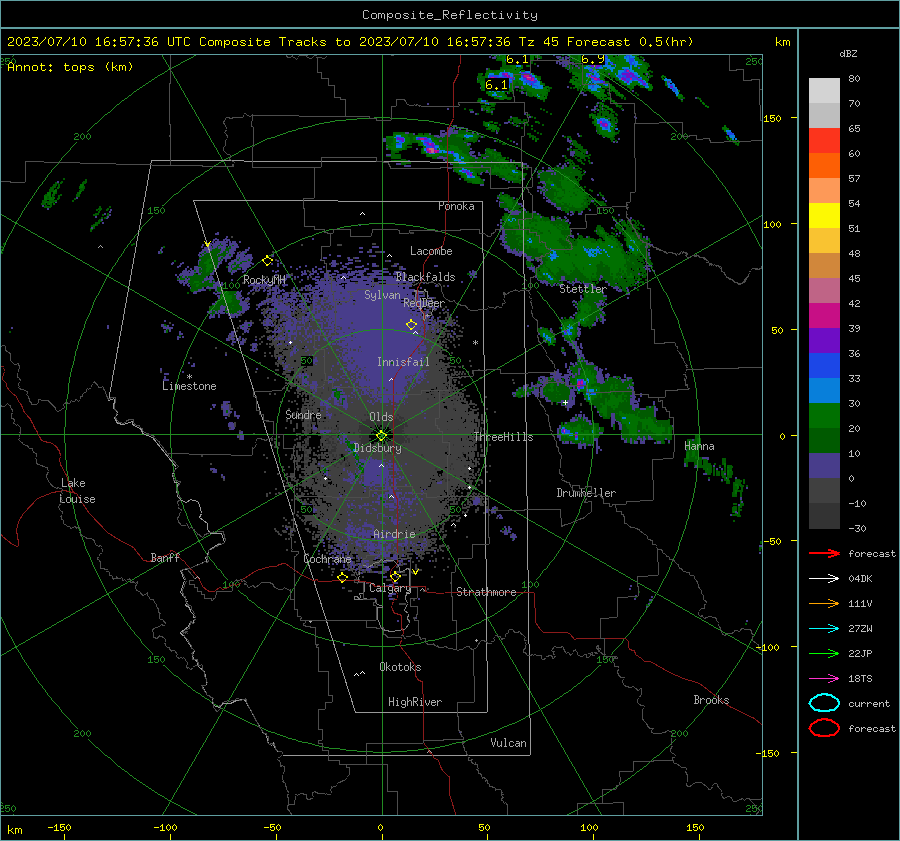
Task: Click the Sundre town label
Action: (x=303, y=414)
